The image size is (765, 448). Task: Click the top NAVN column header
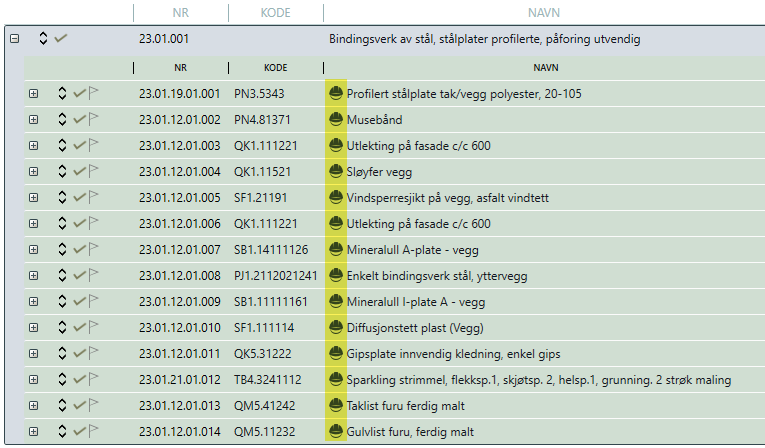coord(543,13)
